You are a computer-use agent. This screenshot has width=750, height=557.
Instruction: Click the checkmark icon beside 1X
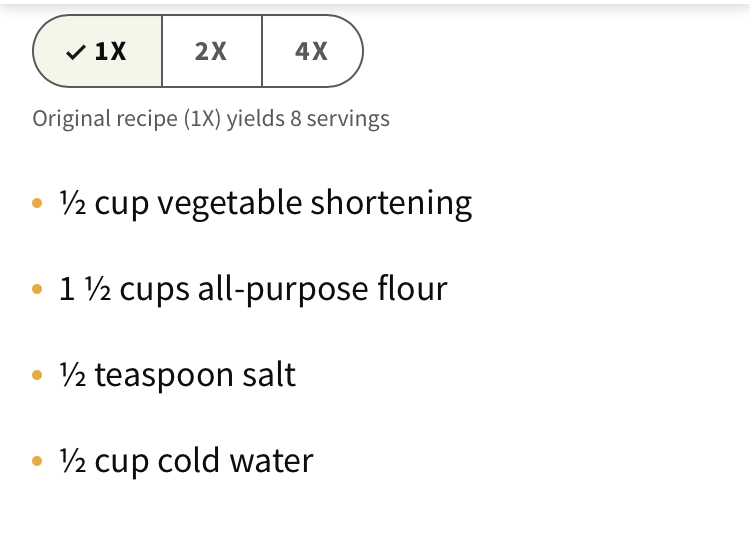(76, 52)
